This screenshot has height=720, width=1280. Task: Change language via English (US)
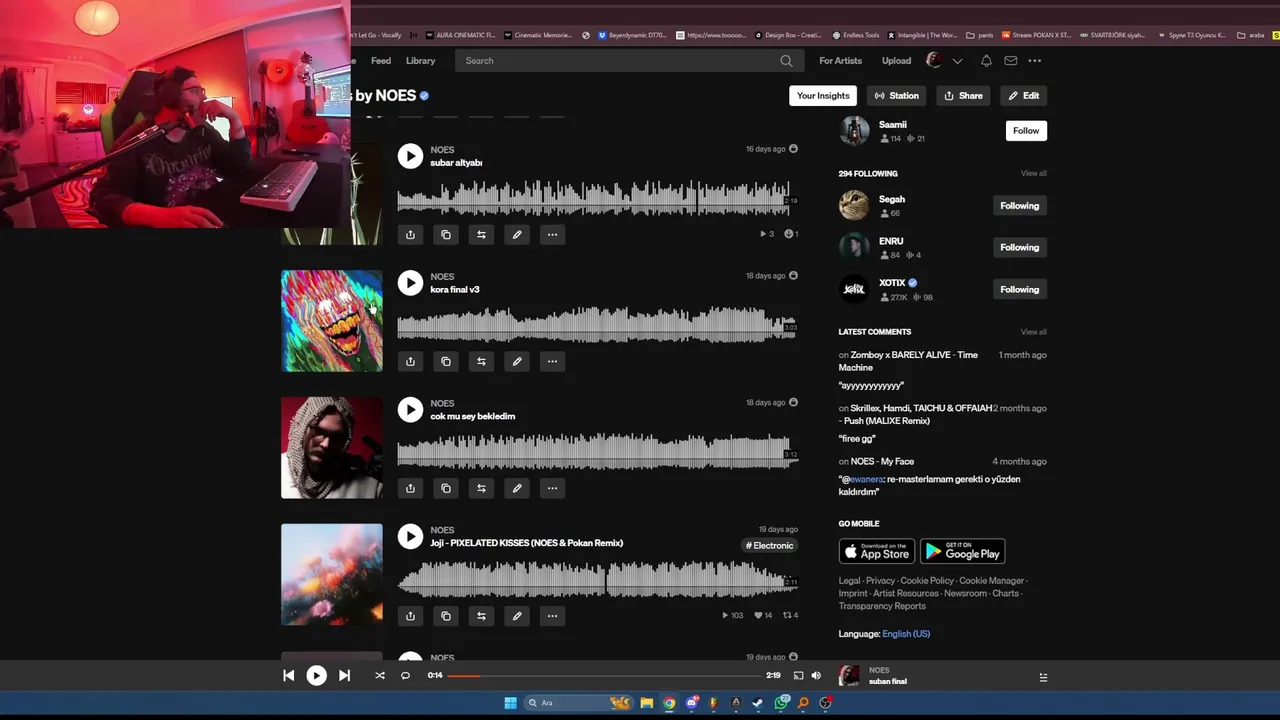point(906,634)
